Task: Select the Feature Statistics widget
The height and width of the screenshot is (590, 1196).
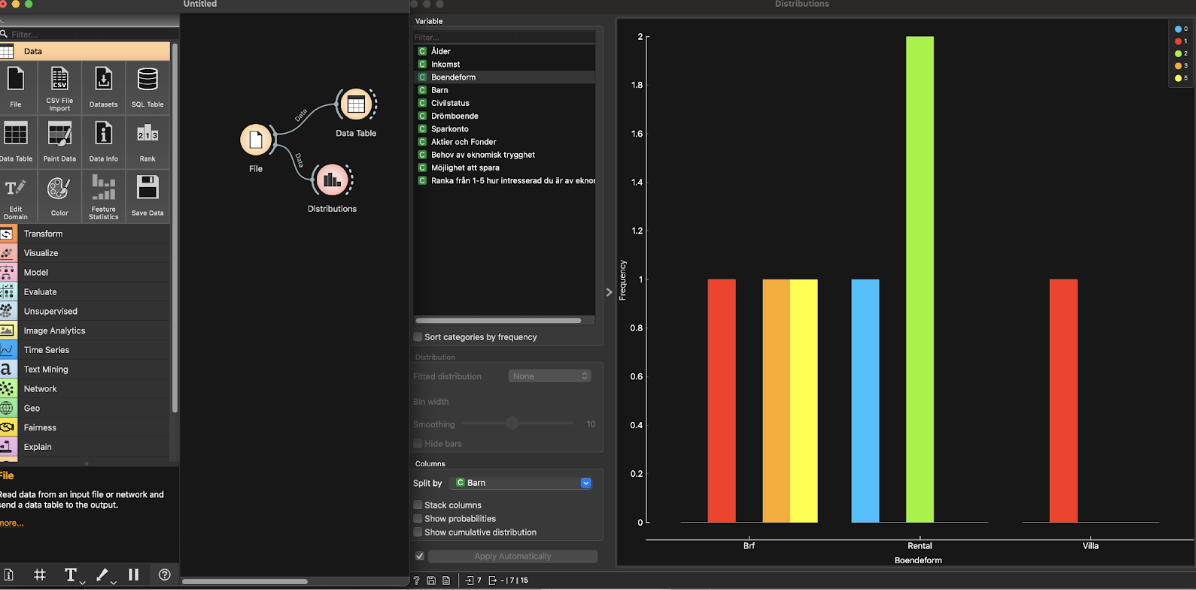Action: click(104, 197)
